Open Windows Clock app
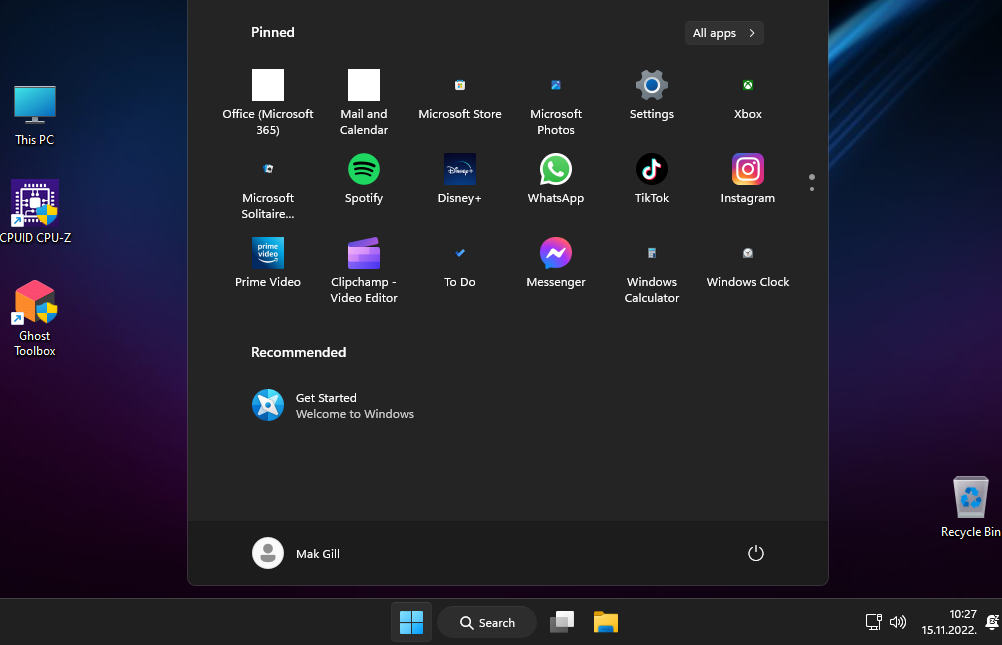 click(748, 262)
